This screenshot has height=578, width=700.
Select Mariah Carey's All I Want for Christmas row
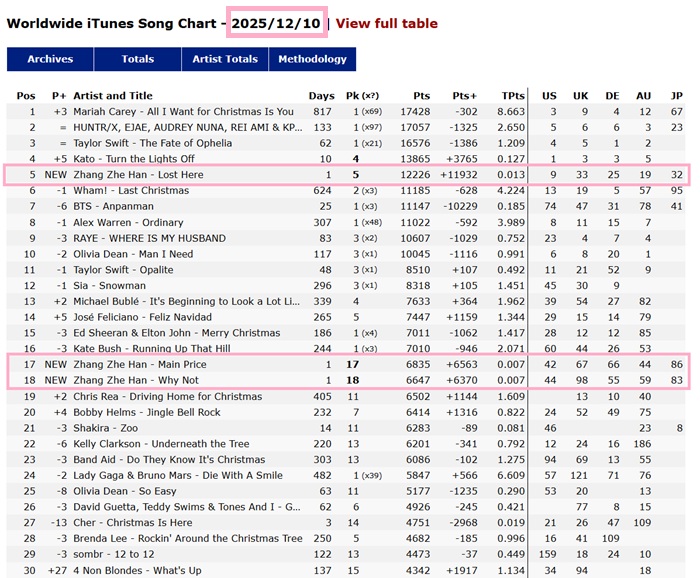pyautogui.click(x=184, y=112)
